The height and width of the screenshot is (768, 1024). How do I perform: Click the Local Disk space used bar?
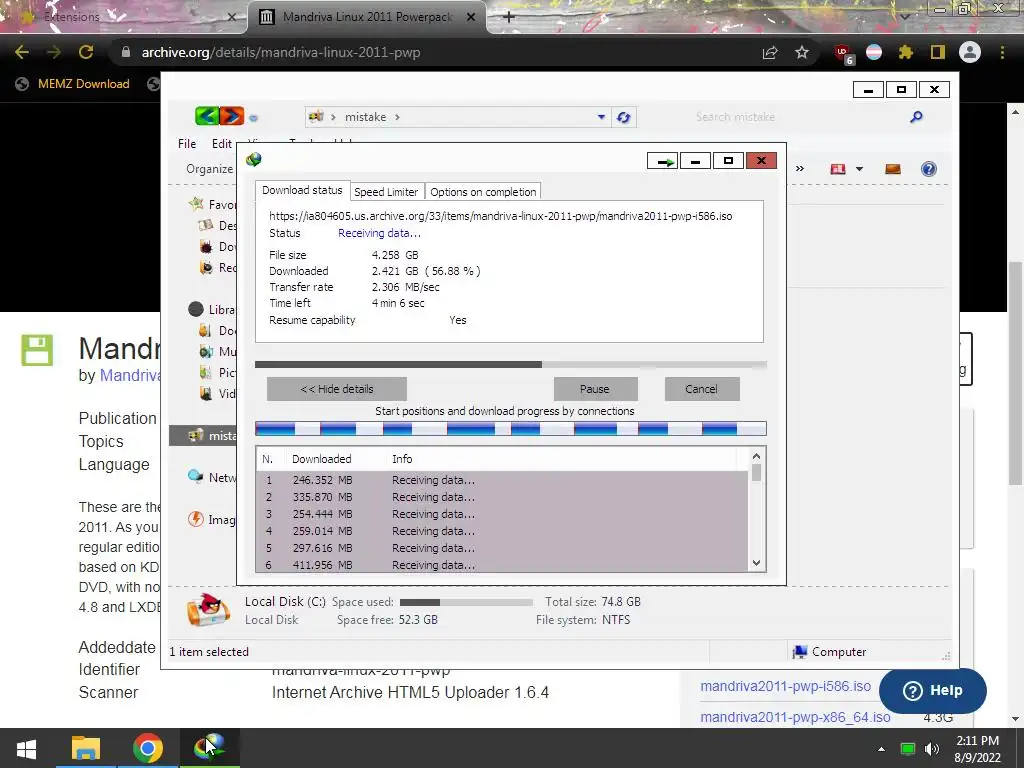466,602
